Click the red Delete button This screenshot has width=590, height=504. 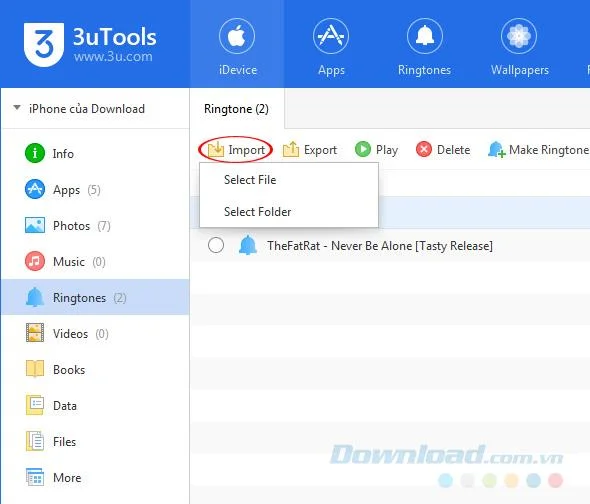tap(443, 150)
